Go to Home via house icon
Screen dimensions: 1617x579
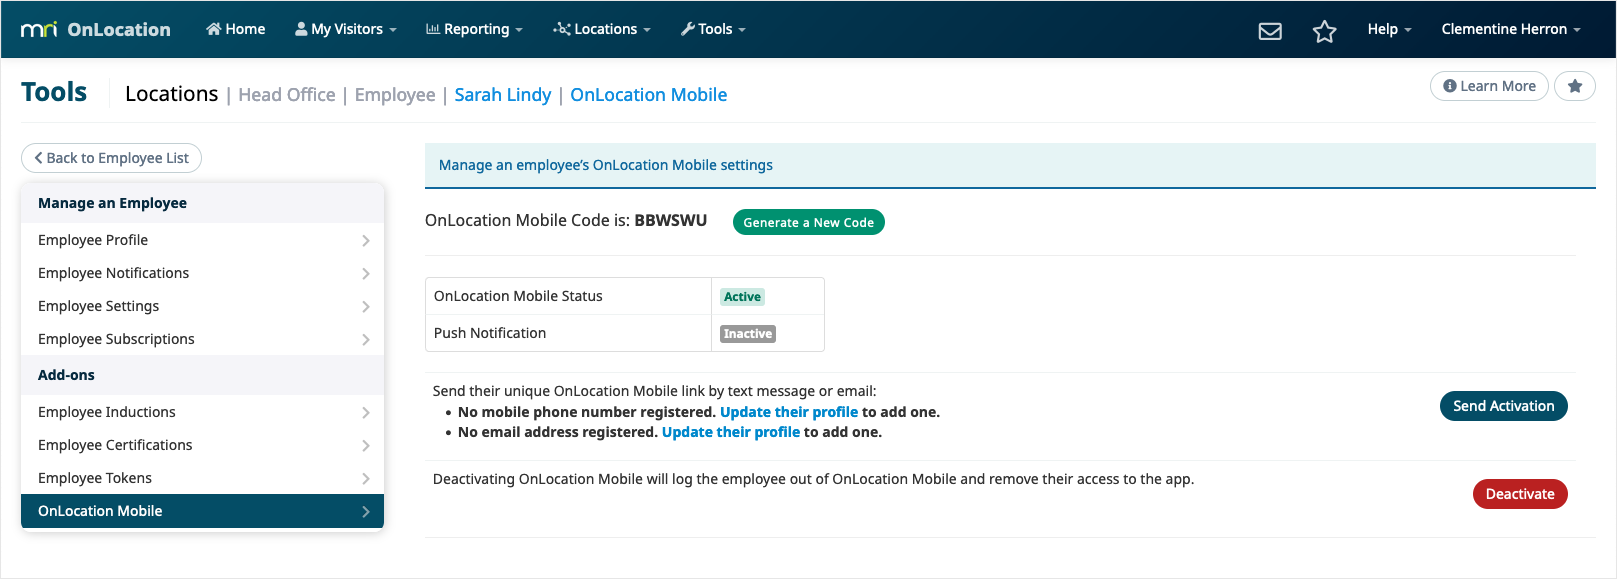click(235, 29)
